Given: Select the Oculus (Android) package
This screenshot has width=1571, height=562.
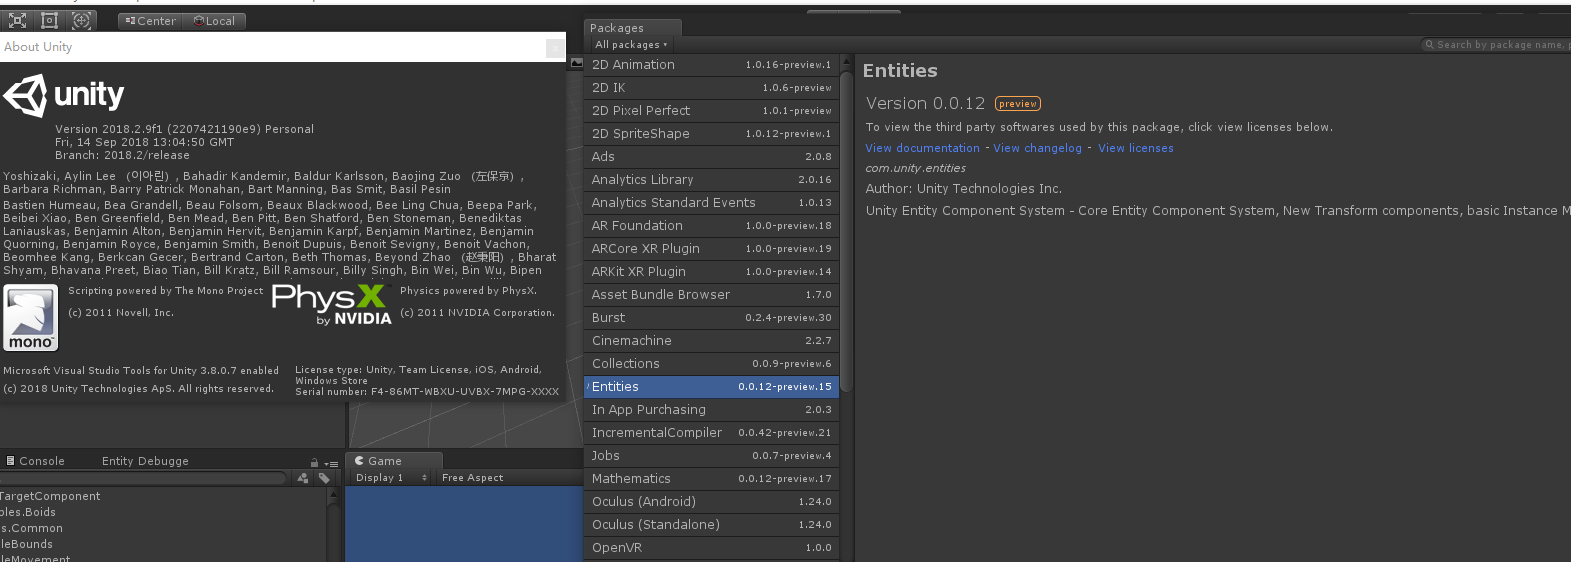Looking at the screenshot, I should 711,502.
